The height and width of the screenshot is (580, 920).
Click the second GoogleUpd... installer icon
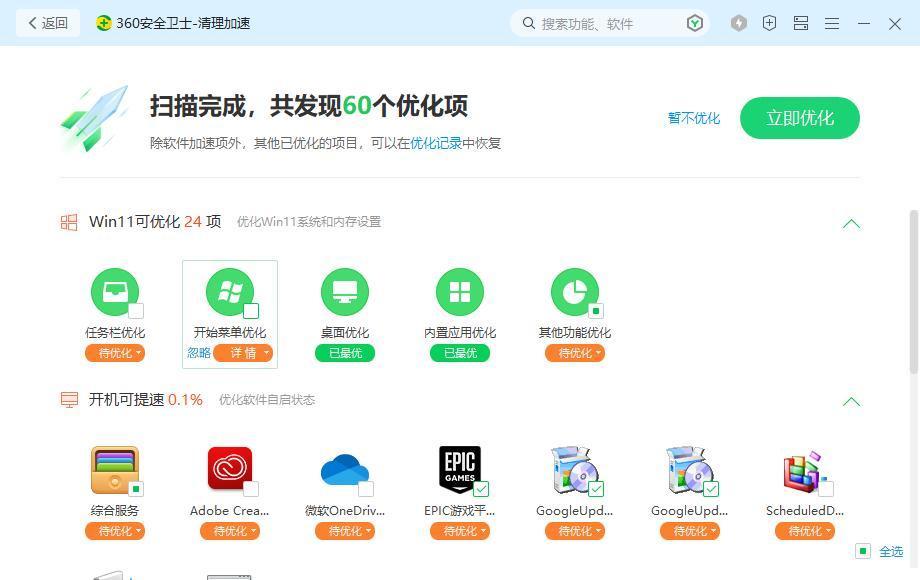pyautogui.click(x=690, y=470)
